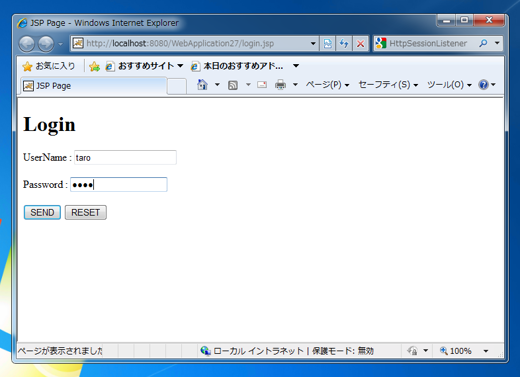Open a new blank tab
Viewport: 520px width, 377px height.
point(177,86)
